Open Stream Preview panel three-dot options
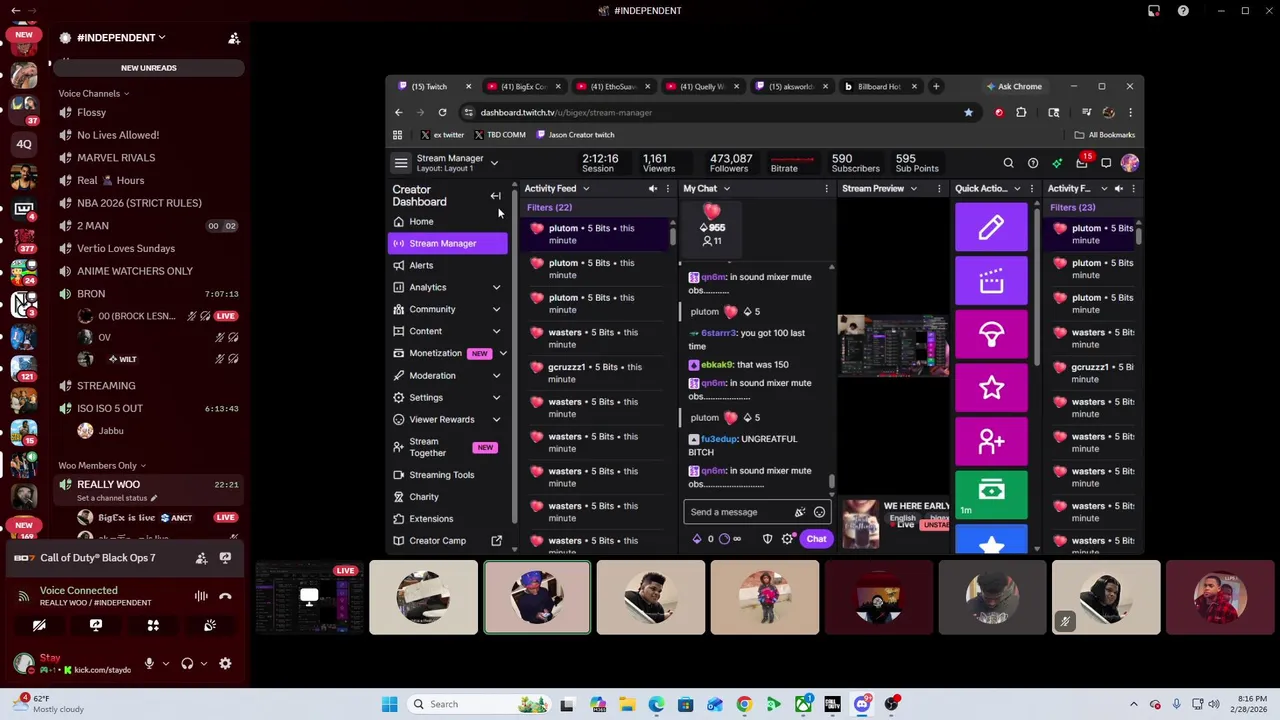 pos(939,188)
